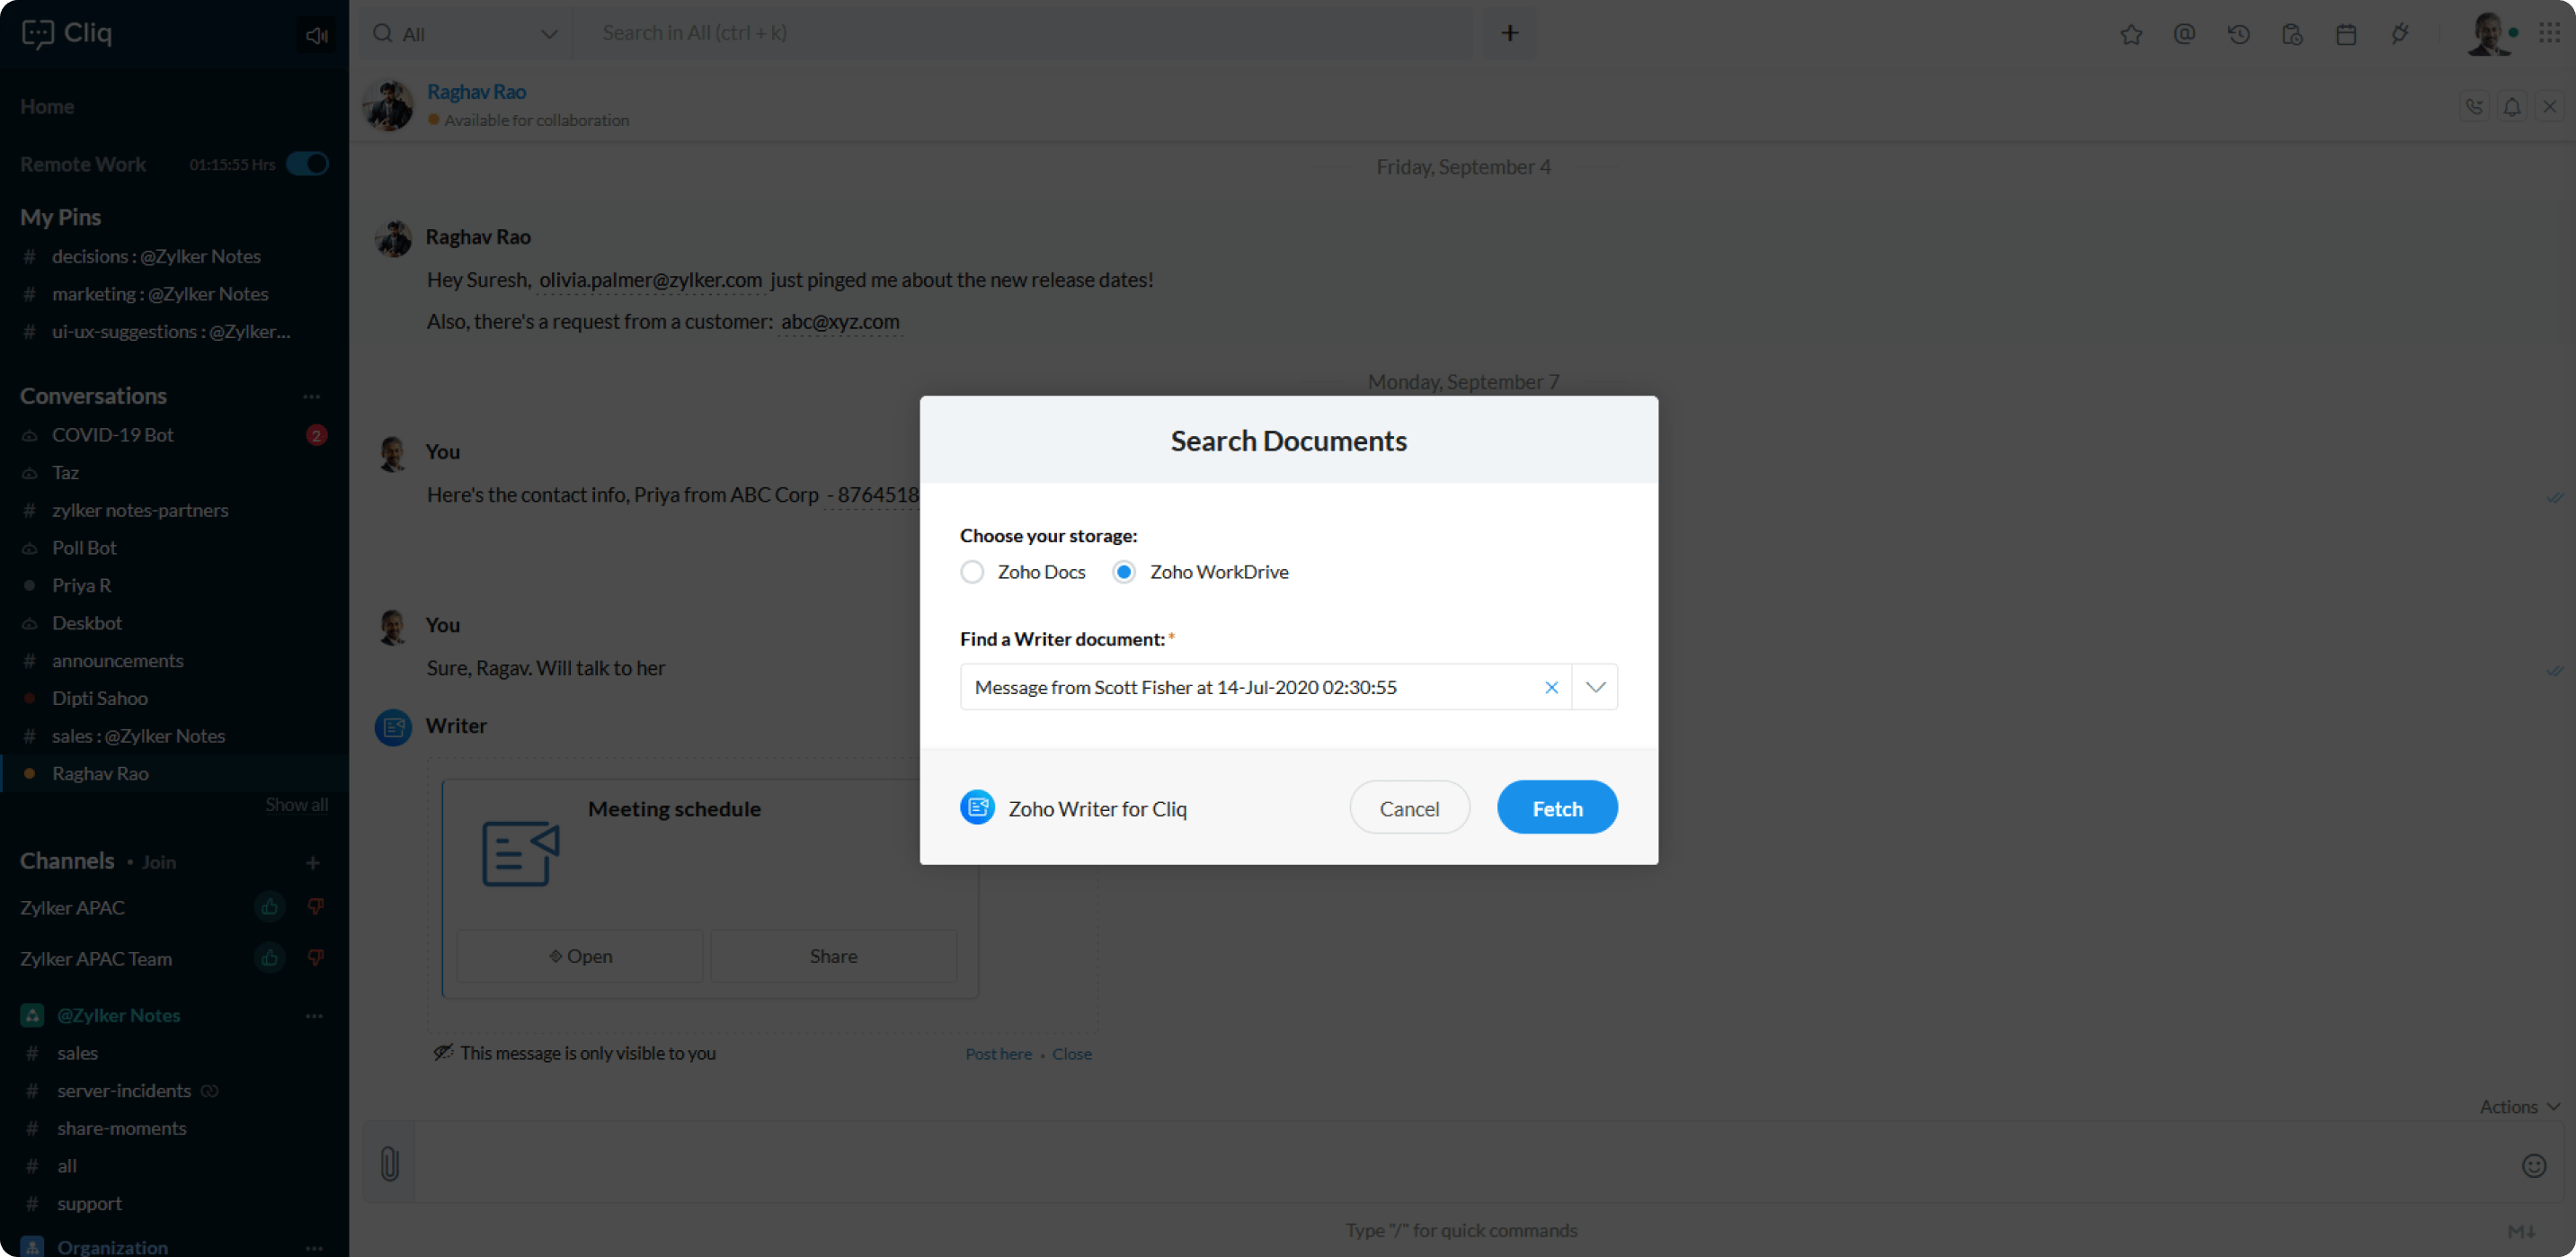Open the Taz conversation
This screenshot has height=1257, width=2576.
click(x=174, y=473)
